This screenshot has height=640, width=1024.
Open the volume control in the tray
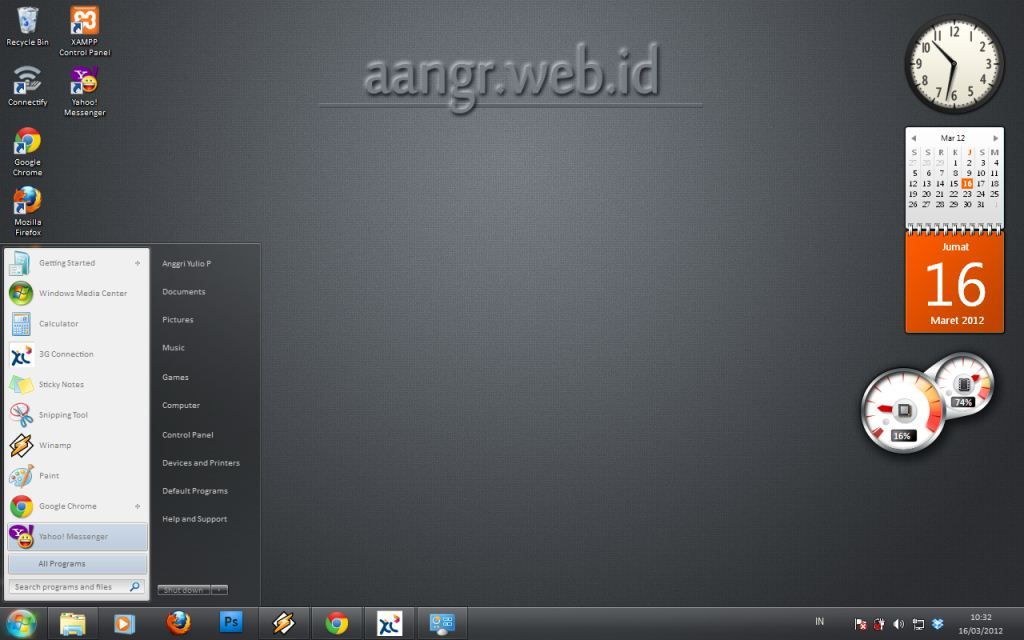point(899,623)
